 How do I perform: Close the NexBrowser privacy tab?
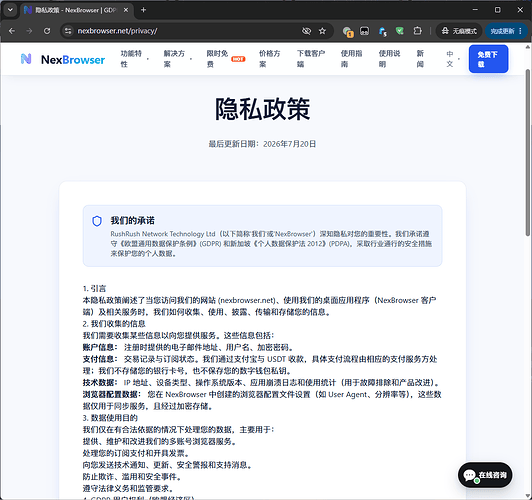coord(126,10)
